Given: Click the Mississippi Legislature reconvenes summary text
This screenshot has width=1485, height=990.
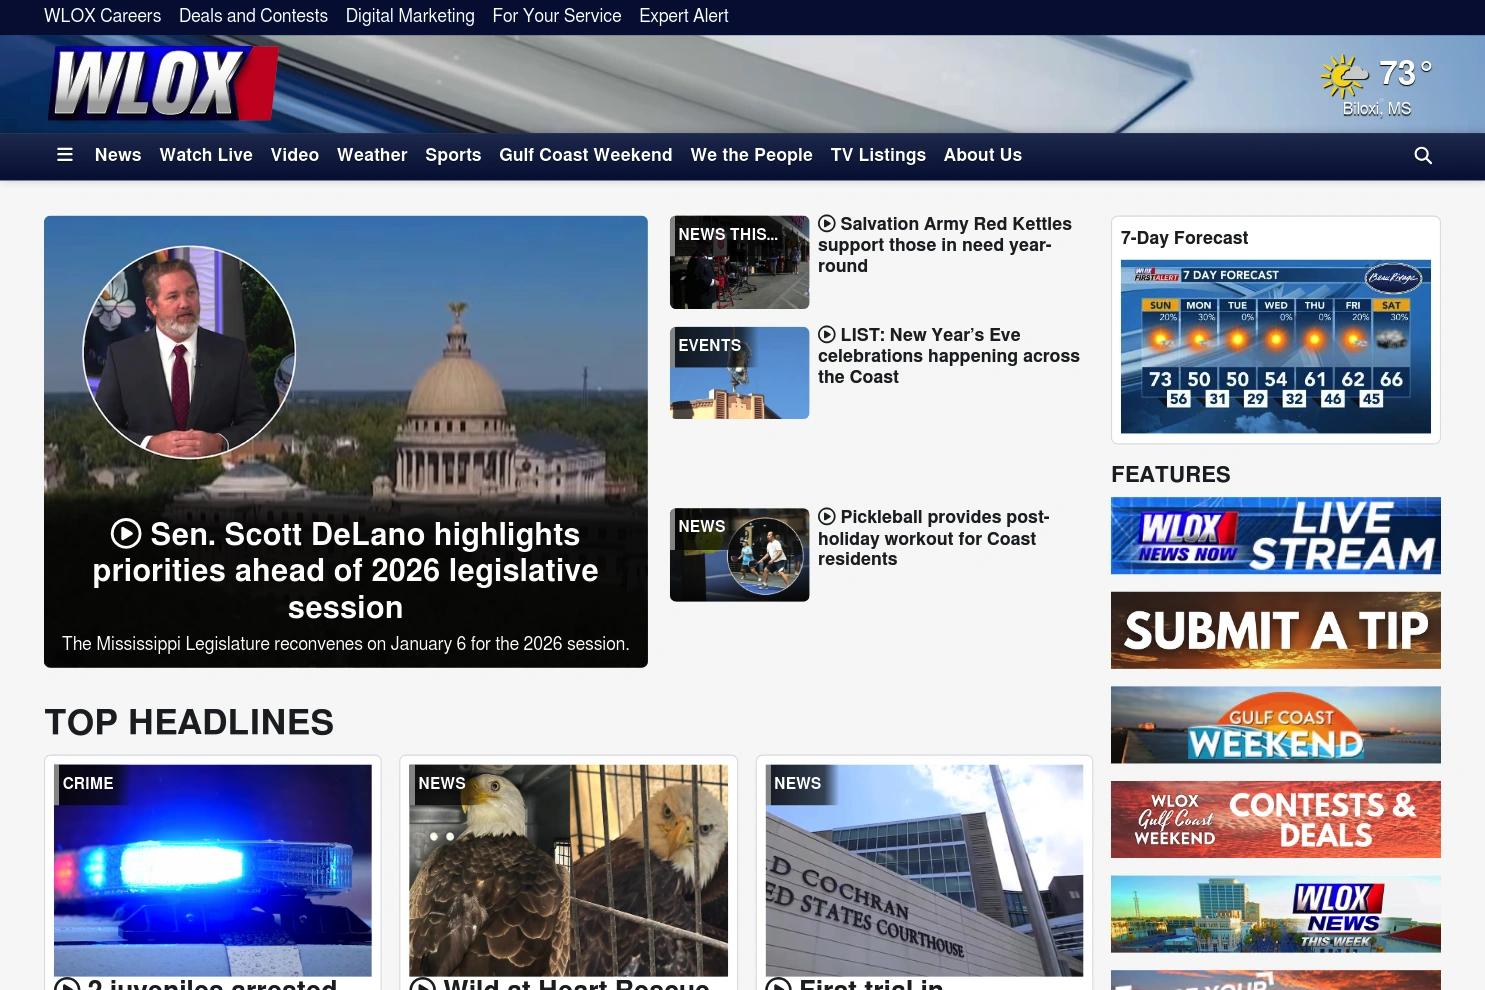Looking at the screenshot, I should point(346,644).
